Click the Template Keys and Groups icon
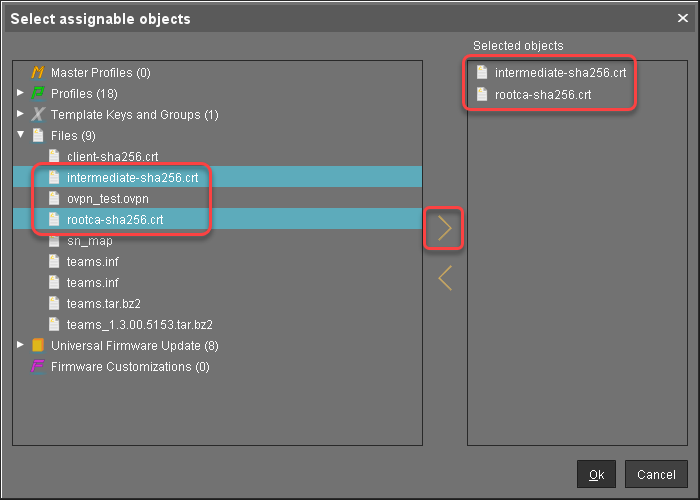This screenshot has height=500, width=700. point(38,115)
